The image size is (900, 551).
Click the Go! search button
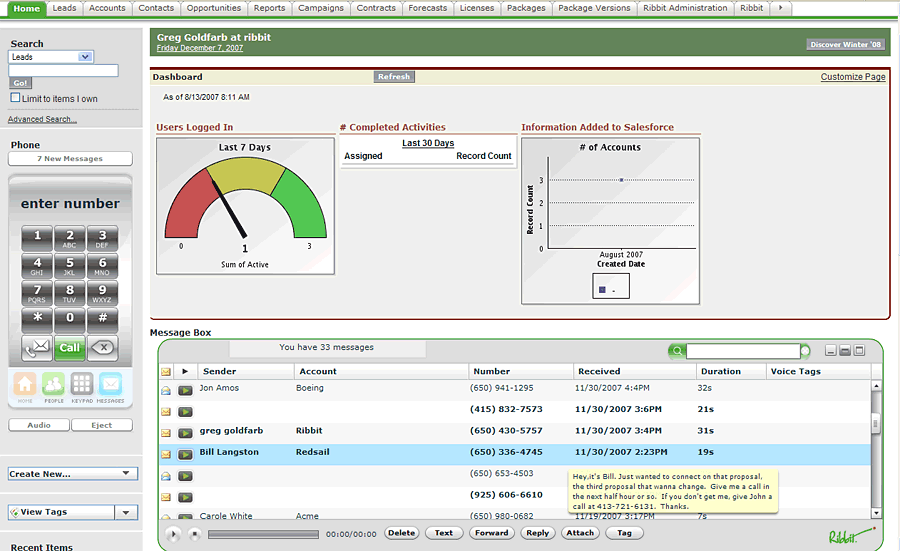tap(20, 83)
